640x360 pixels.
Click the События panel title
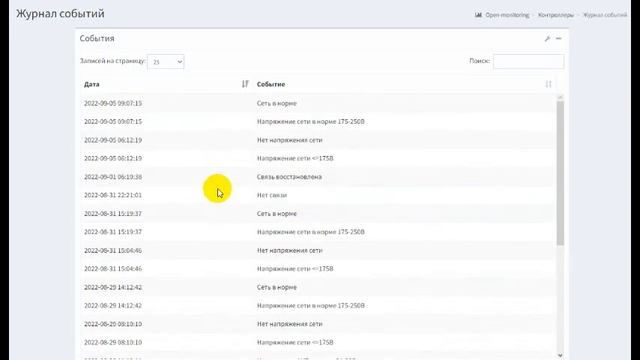(97, 38)
